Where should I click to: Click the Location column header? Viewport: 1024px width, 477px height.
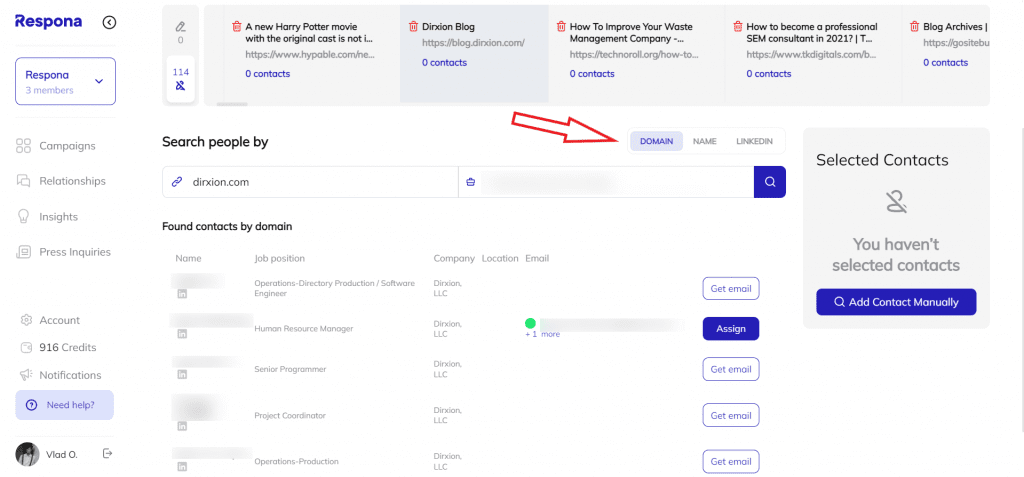coord(500,258)
